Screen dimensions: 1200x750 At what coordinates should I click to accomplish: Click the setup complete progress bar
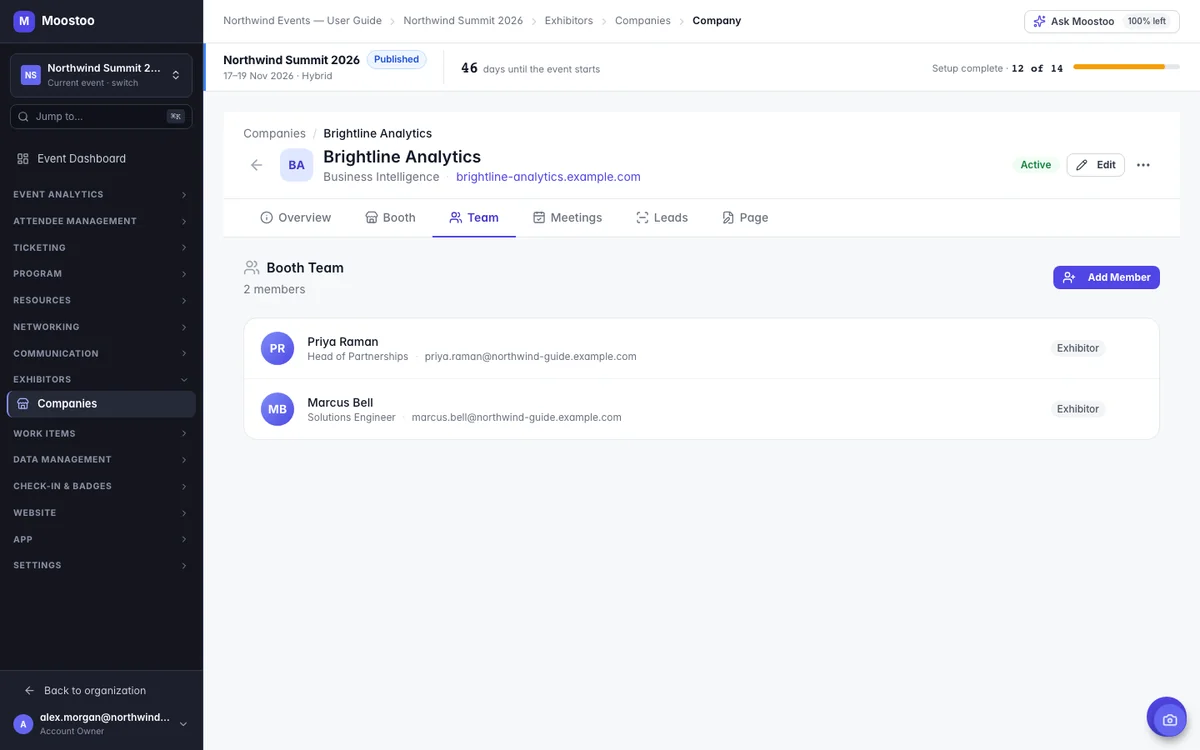click(x=1126, y=67)
